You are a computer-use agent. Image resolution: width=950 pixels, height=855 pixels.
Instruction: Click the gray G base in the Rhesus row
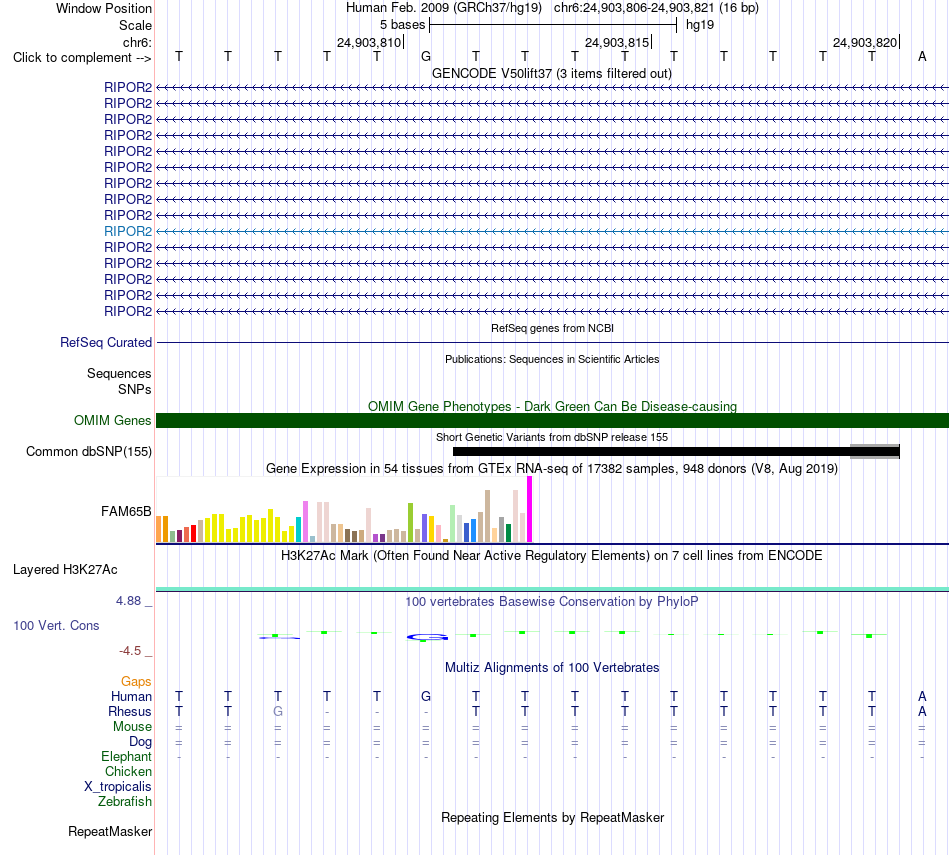(x=277, y=711)
